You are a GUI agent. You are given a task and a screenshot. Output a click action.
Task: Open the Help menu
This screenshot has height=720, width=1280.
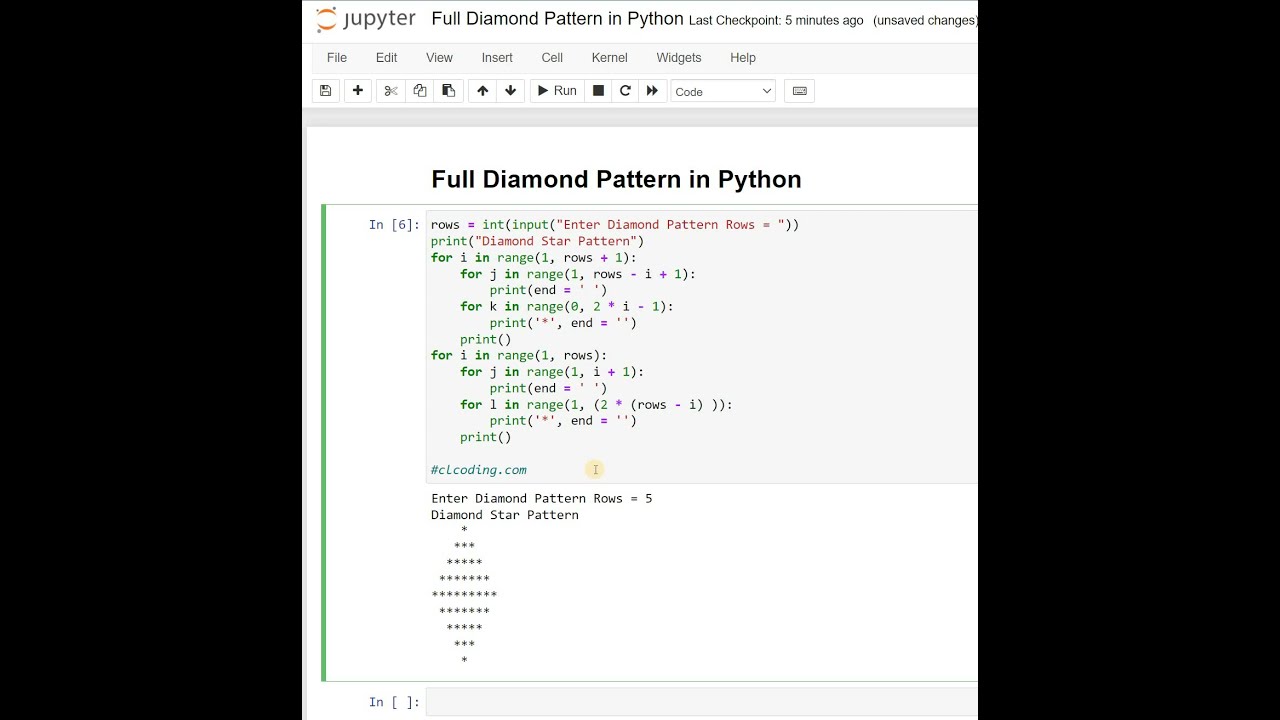tap(743, 58)
